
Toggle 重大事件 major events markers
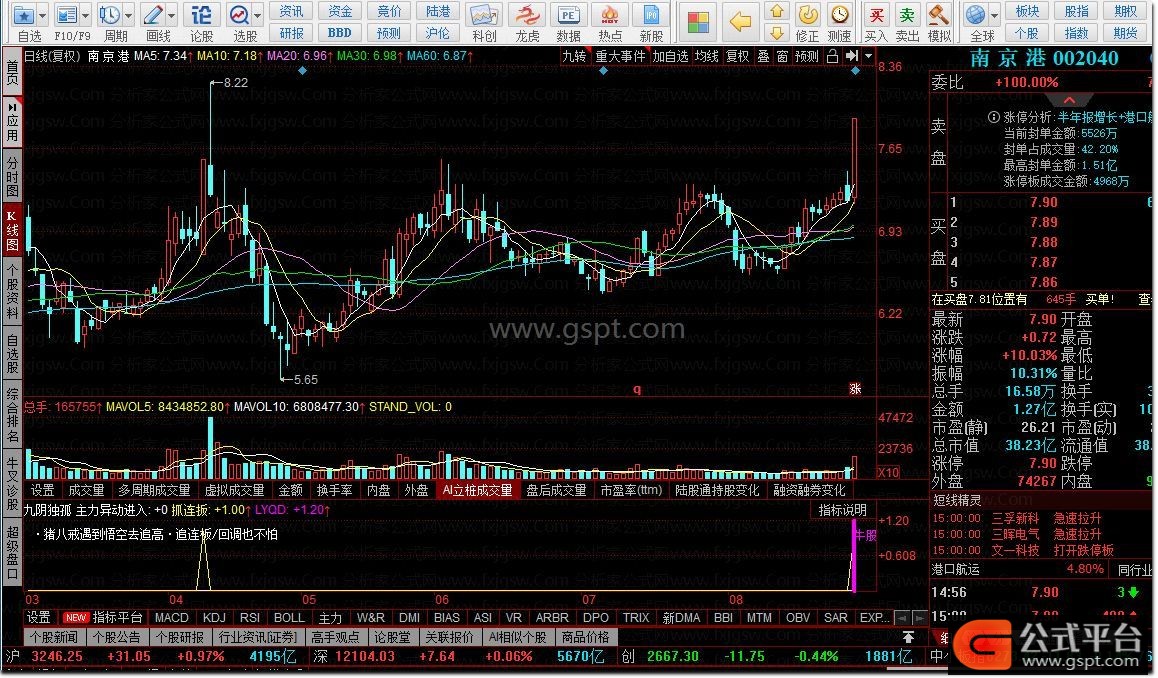coord(620,56)
